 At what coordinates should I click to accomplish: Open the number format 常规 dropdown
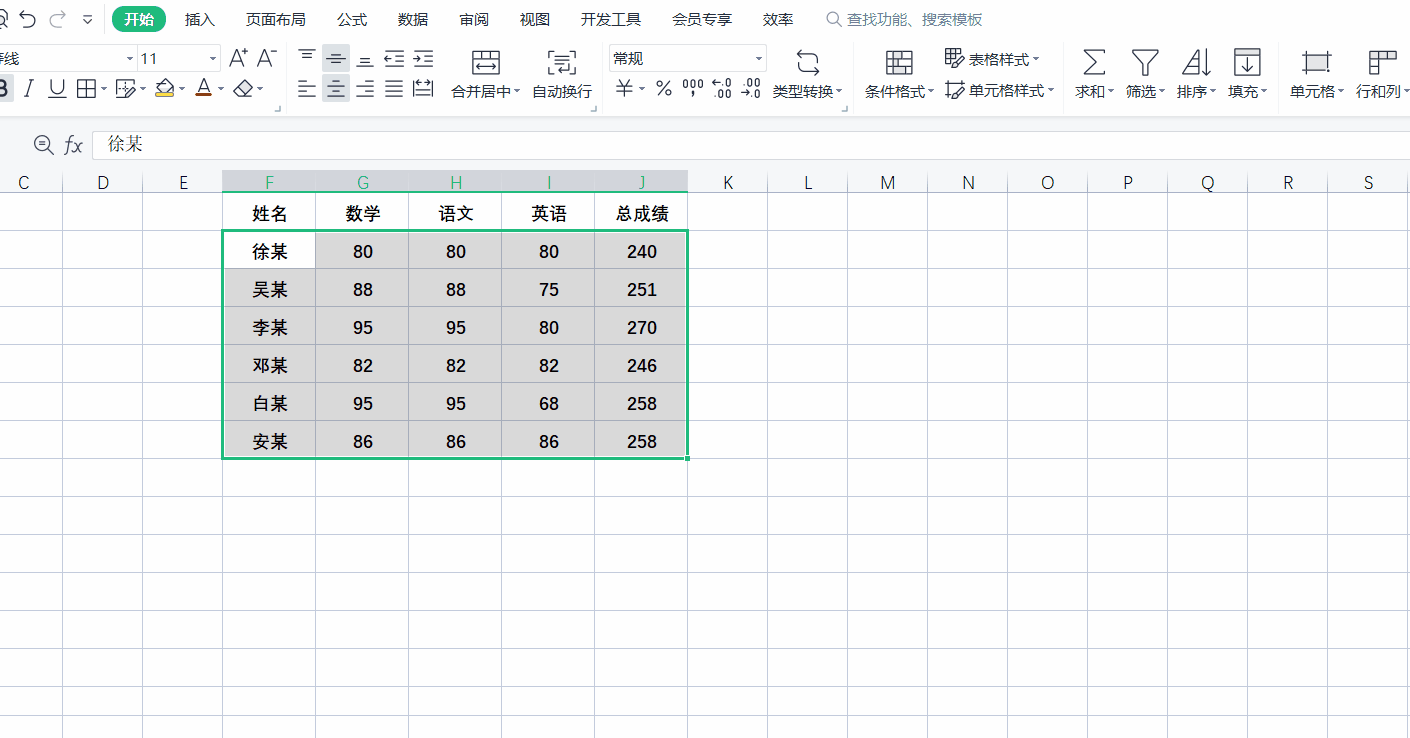(758, 59)
